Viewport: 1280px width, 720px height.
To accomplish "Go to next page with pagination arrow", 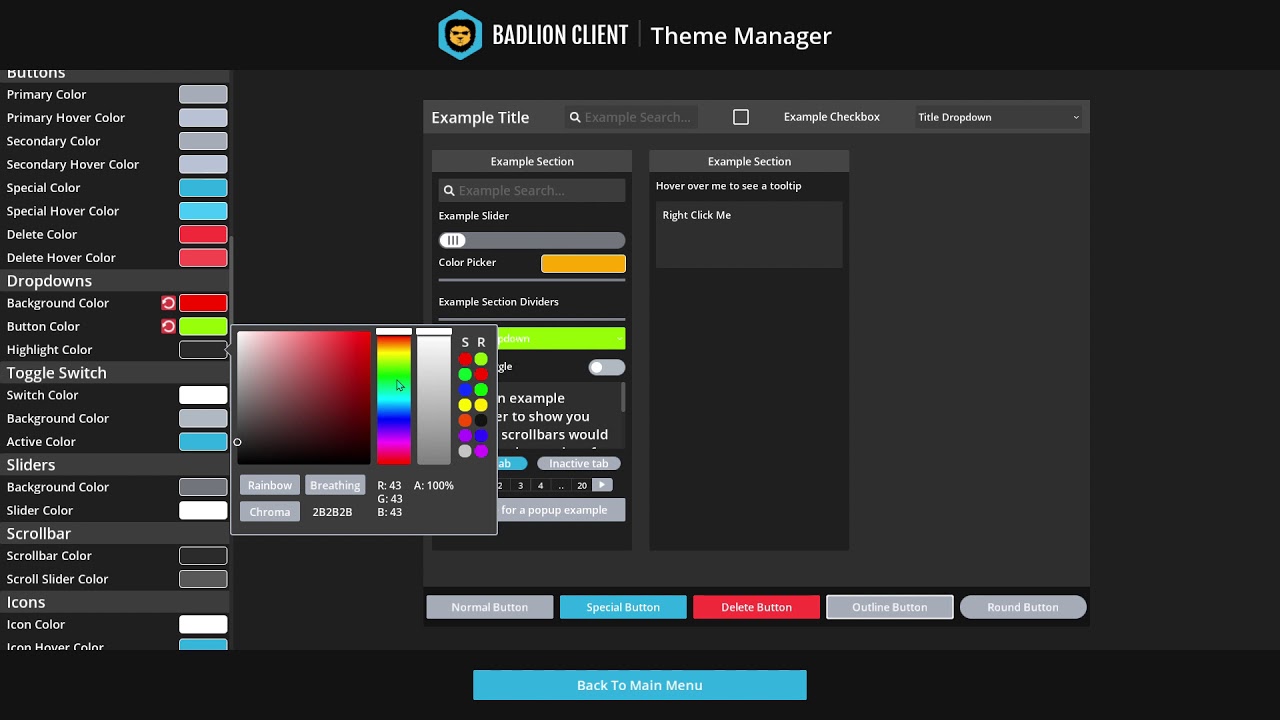I will 602,485.
